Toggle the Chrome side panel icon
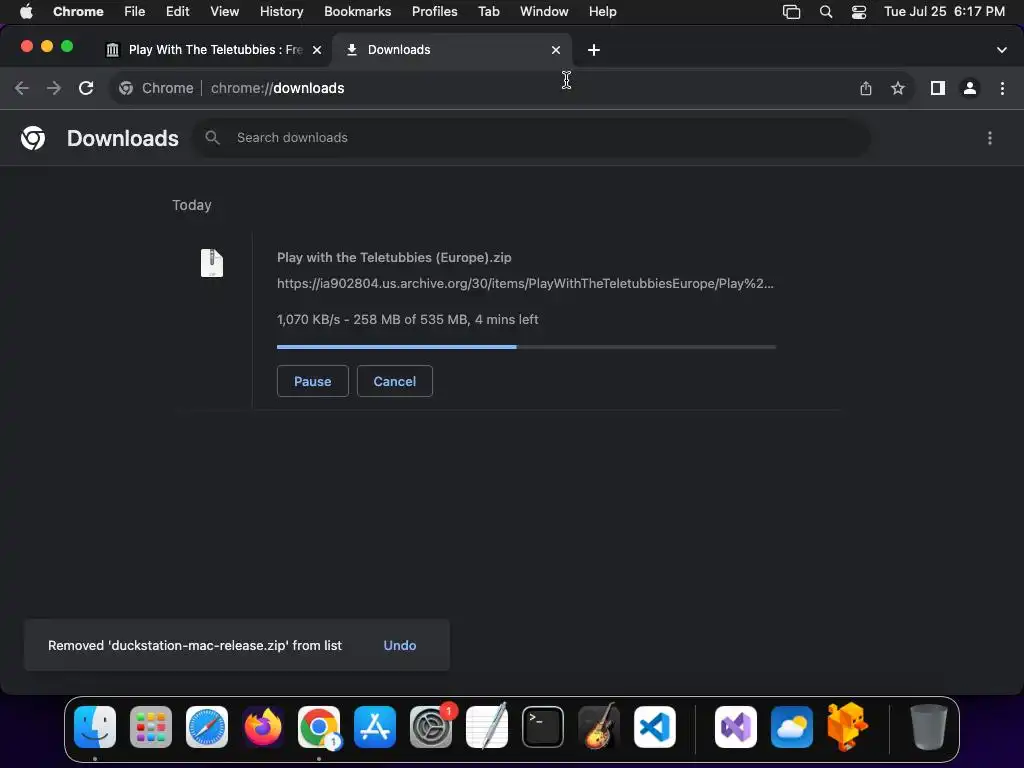 [938, 88]
